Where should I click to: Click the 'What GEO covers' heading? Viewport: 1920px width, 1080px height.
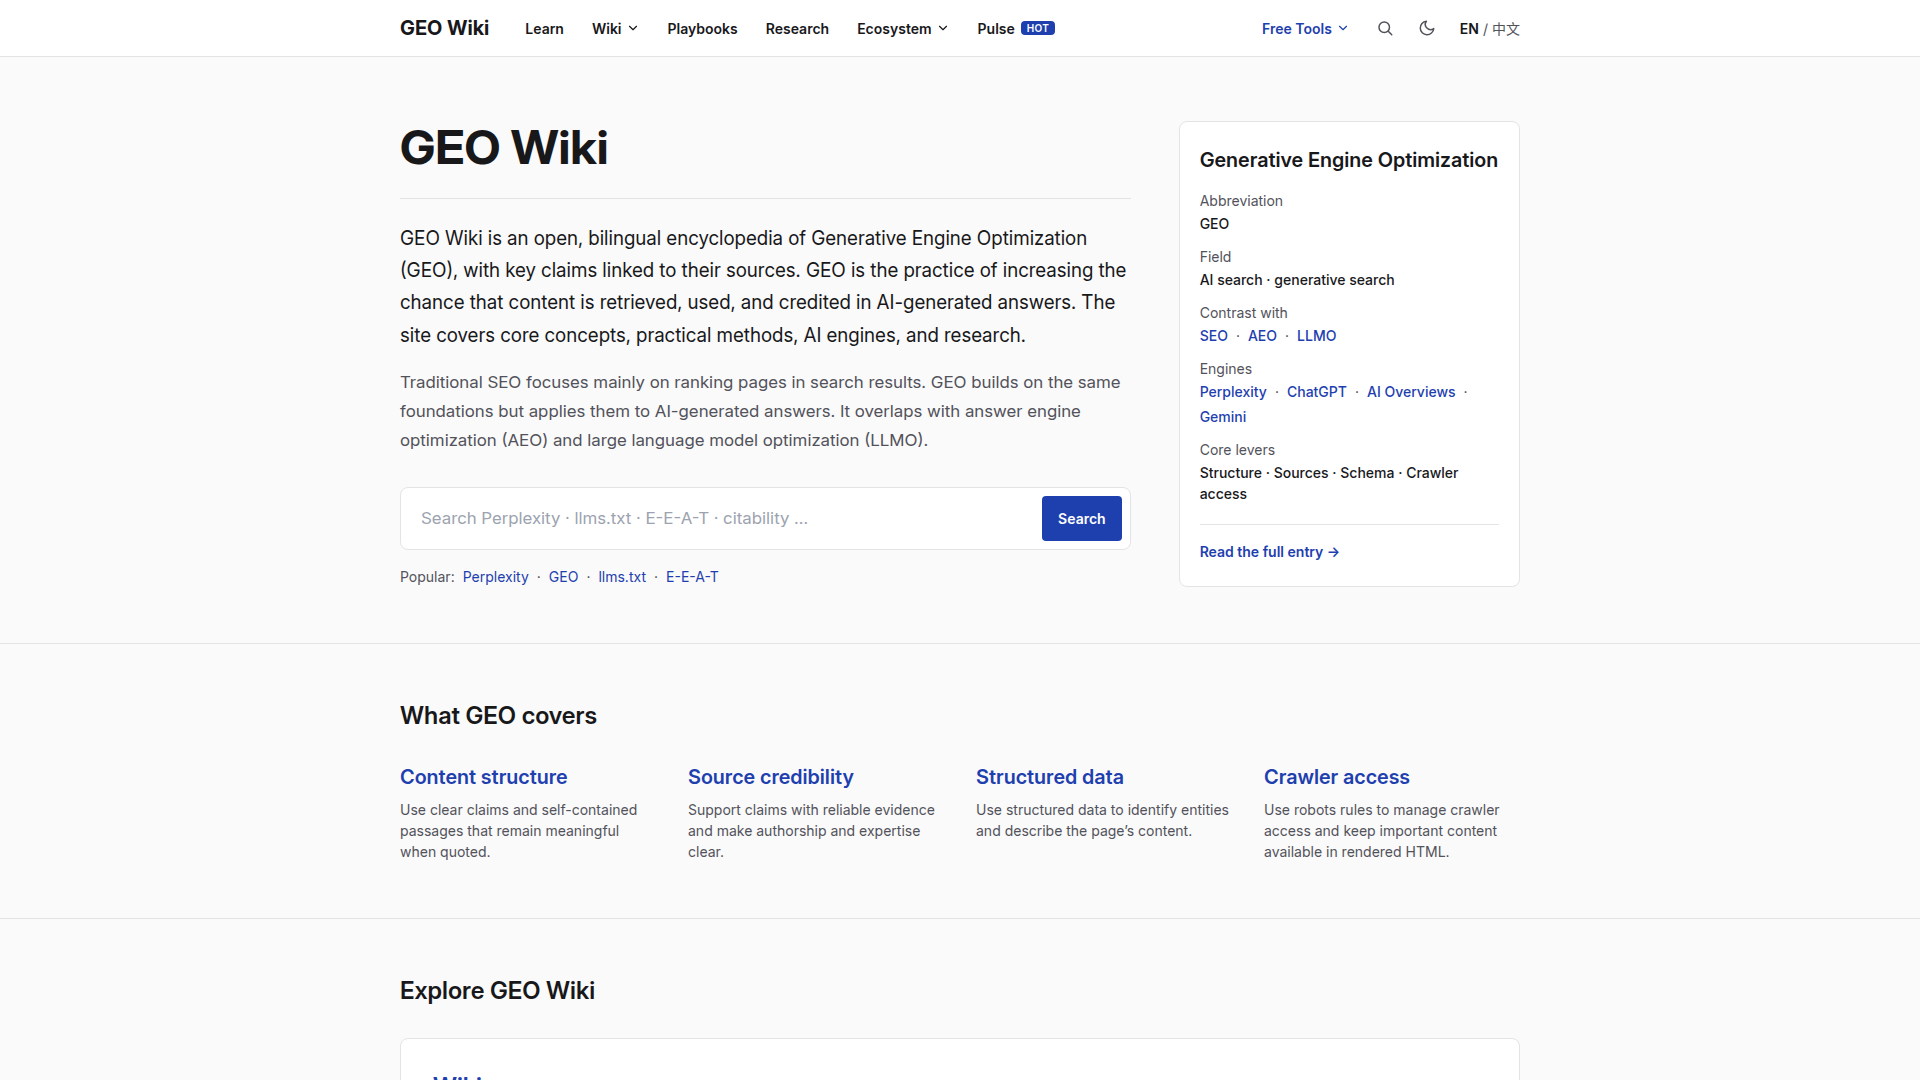click(498, 716)
